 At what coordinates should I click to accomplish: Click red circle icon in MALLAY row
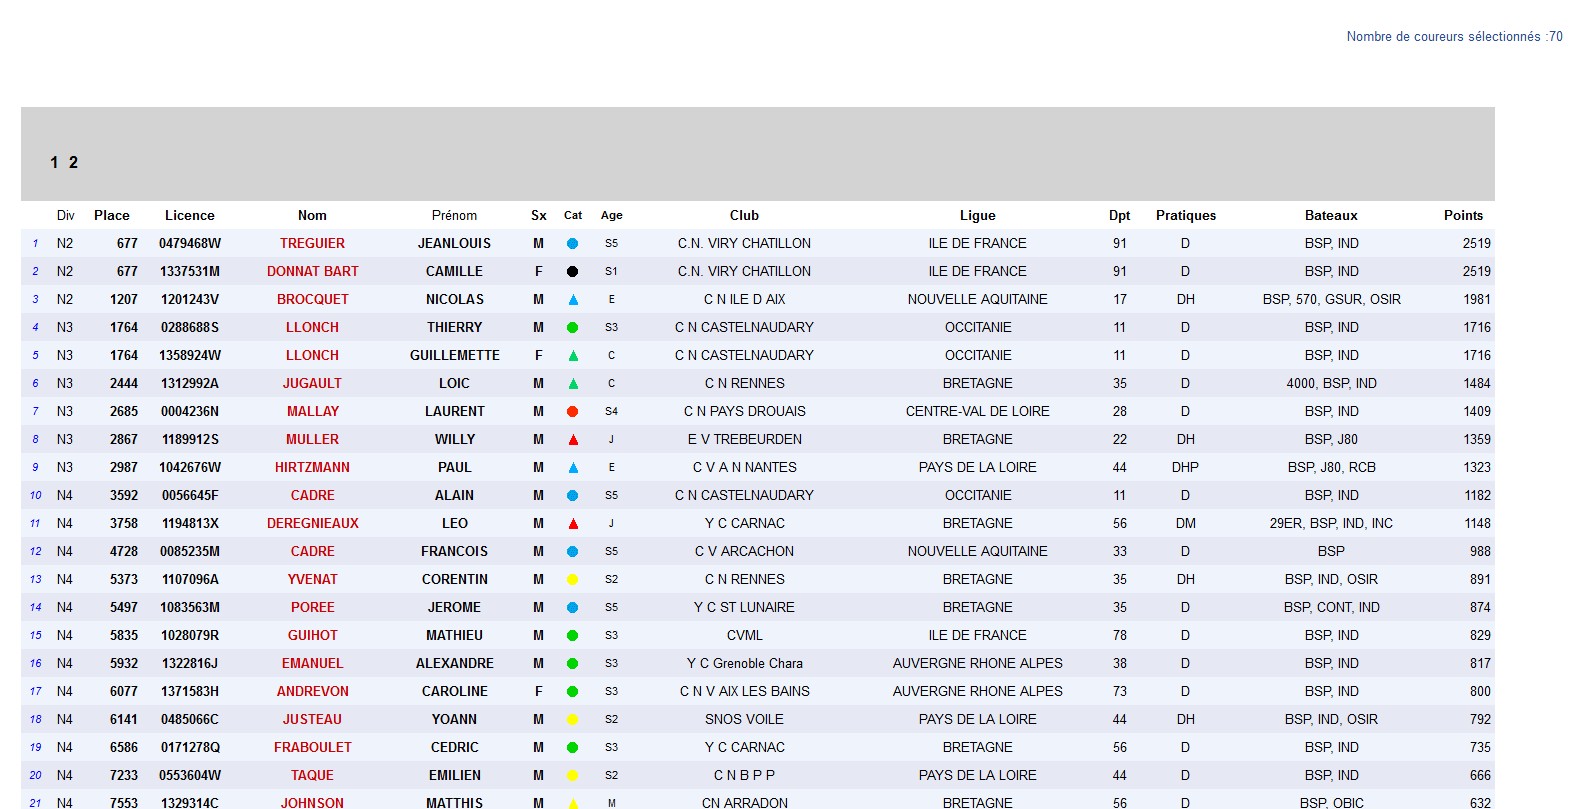click(x=572, y=411)
